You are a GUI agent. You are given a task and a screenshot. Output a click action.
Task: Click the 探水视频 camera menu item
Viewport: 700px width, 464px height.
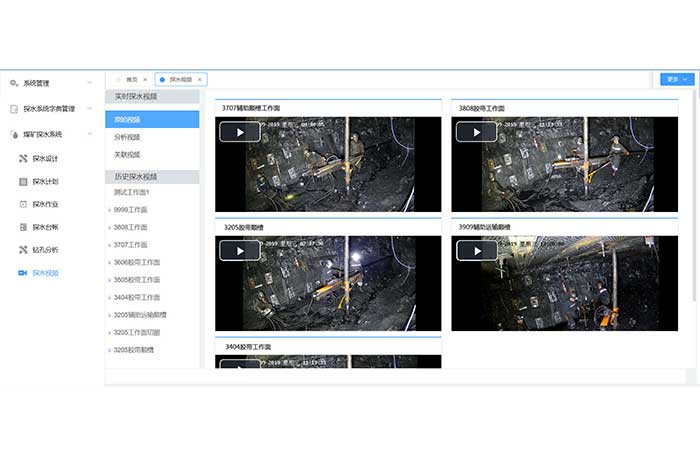tap(46, 272)
